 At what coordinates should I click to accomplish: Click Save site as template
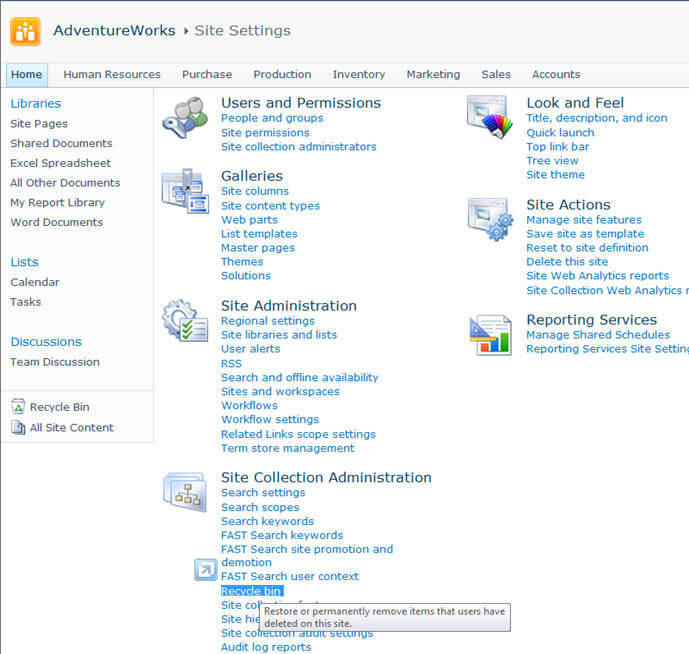coord(585,234)
